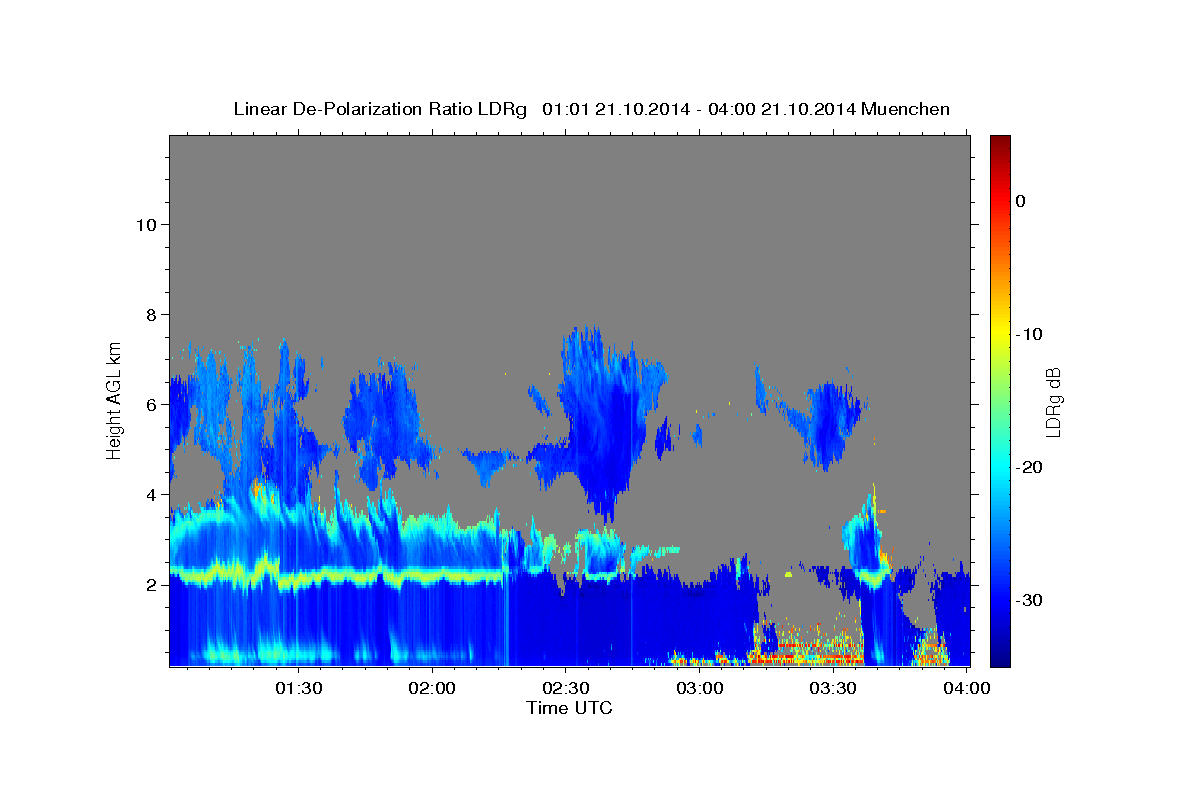Click the height tick label 8

tap(152, 314)
